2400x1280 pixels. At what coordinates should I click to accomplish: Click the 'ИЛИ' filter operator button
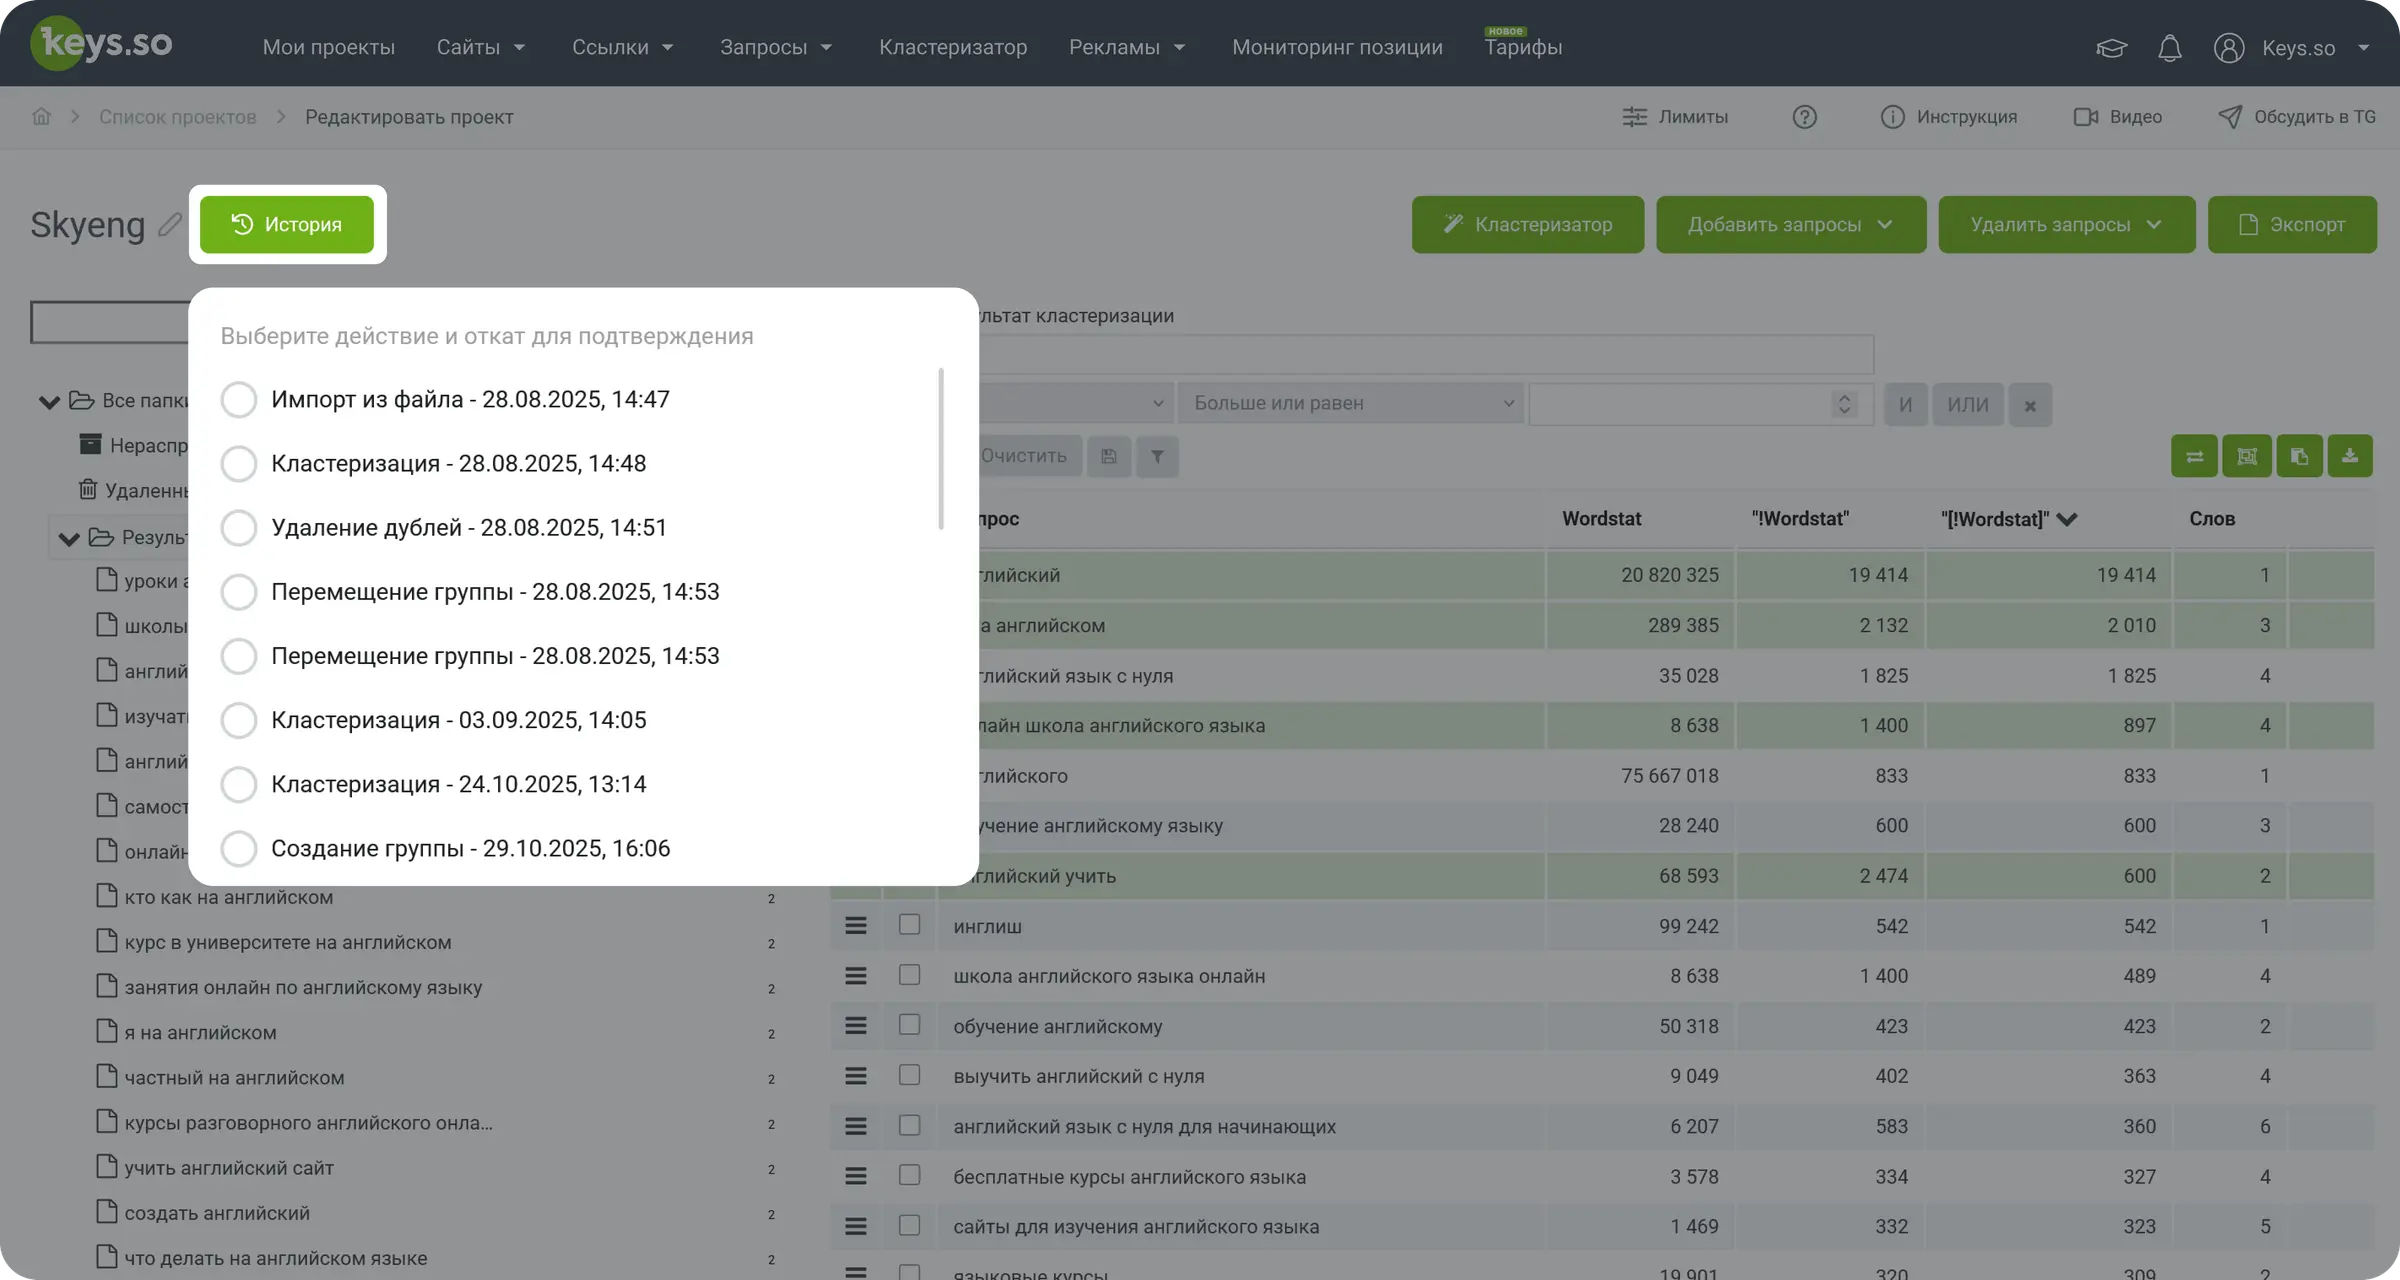click(1968, 405)
